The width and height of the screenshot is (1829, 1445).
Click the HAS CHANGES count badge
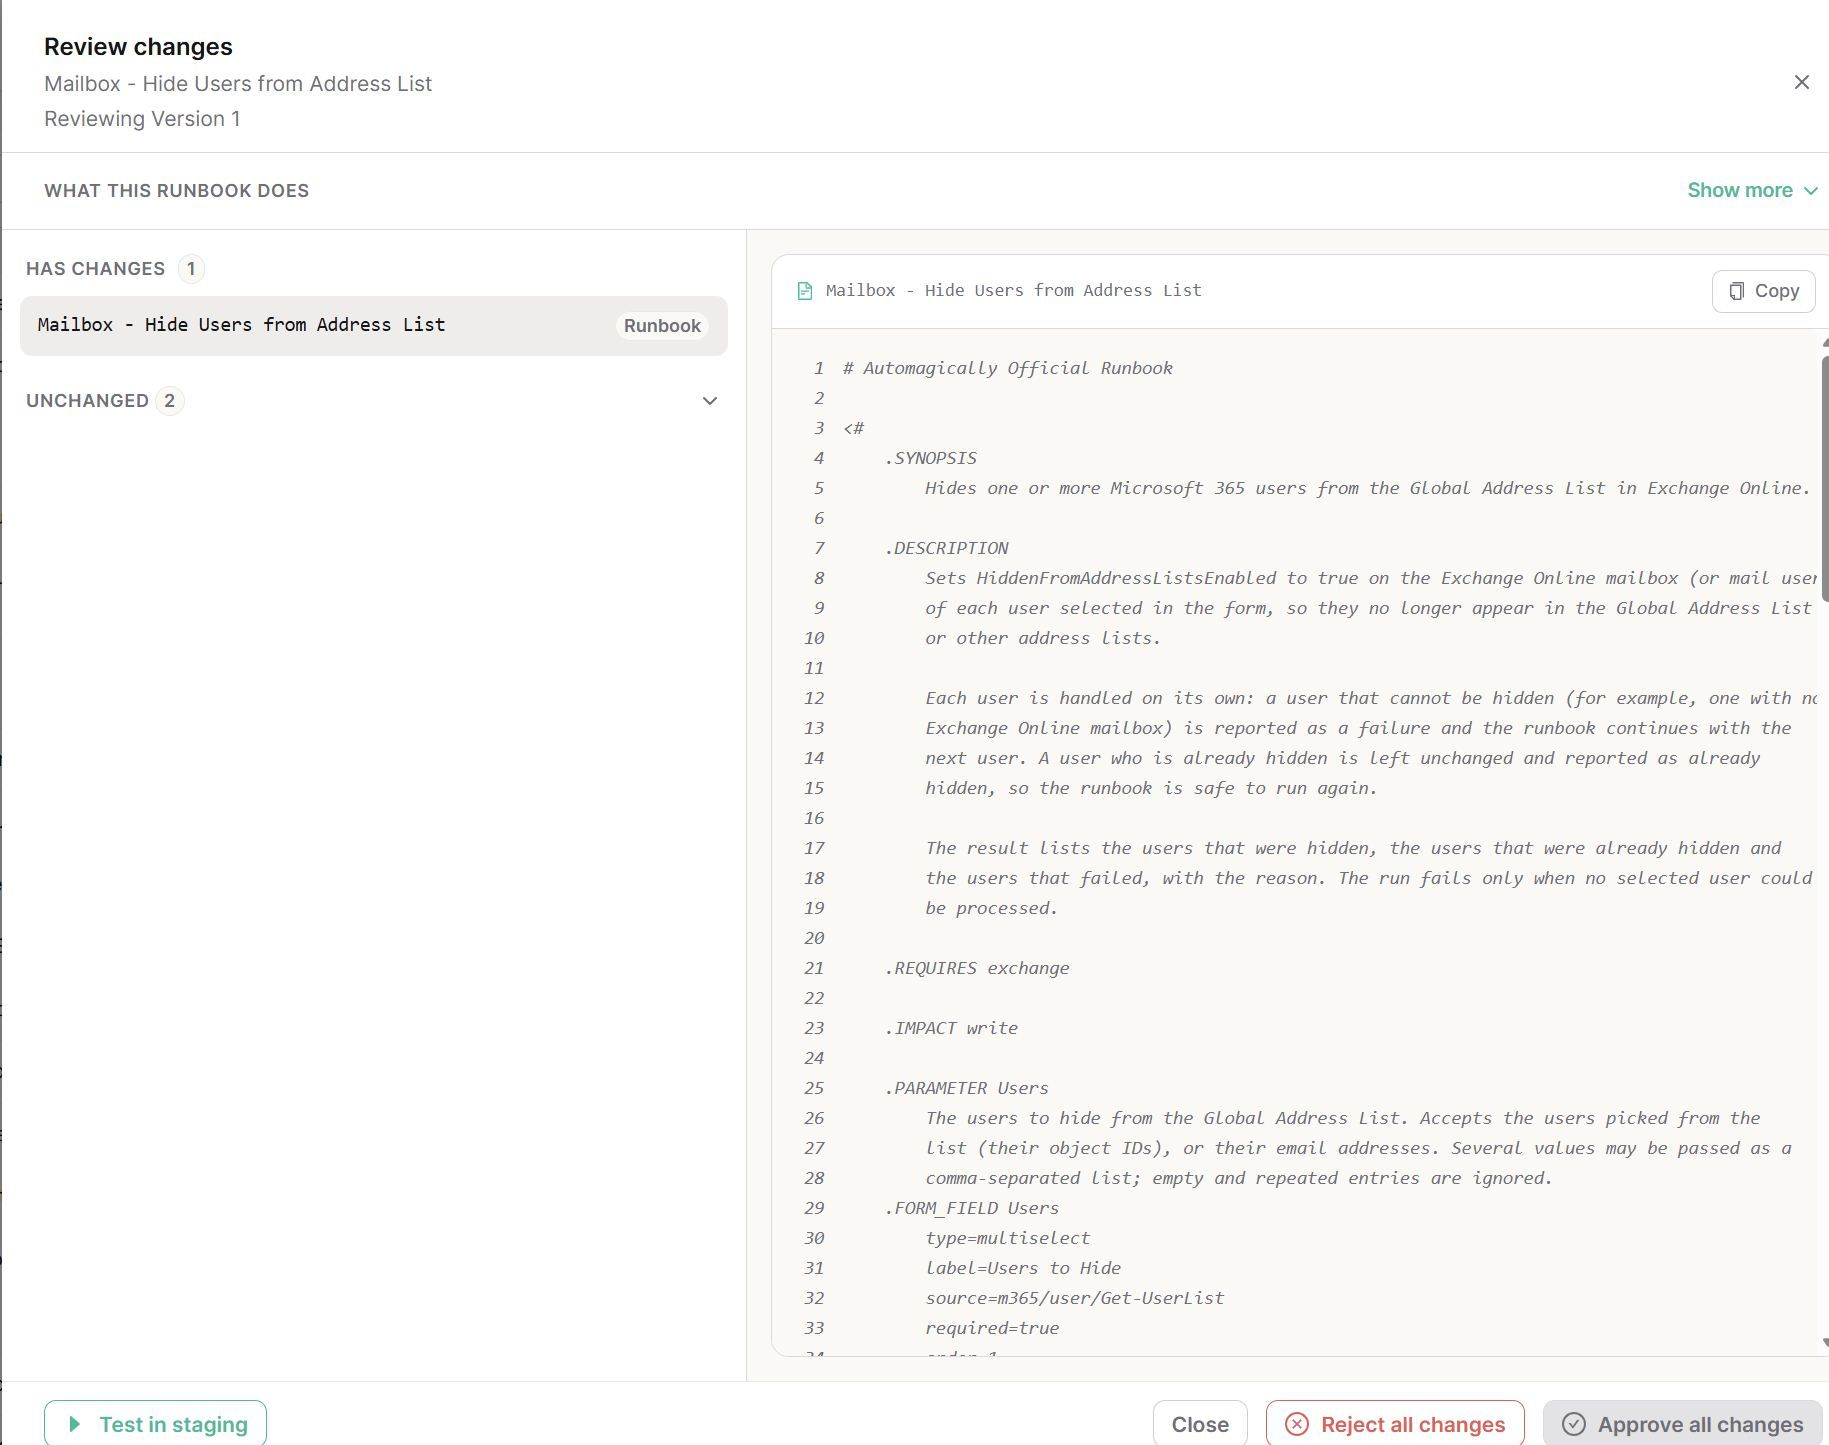(x=191, y=269)
